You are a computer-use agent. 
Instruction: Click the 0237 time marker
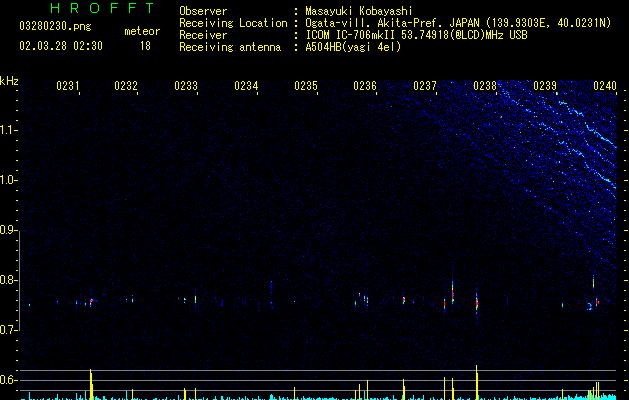[425, 86]
